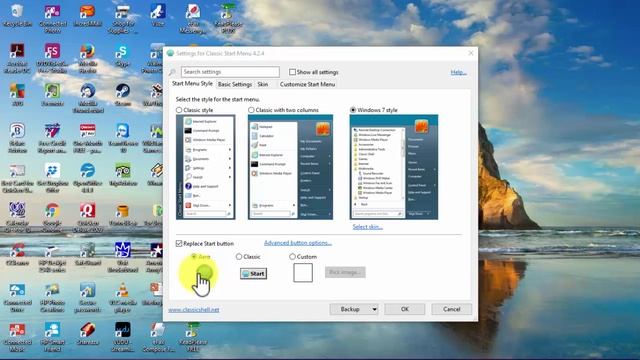This screenshot has width=640, height=360.
Task: Select the Classic style radio button
Action: coord(179,110)
